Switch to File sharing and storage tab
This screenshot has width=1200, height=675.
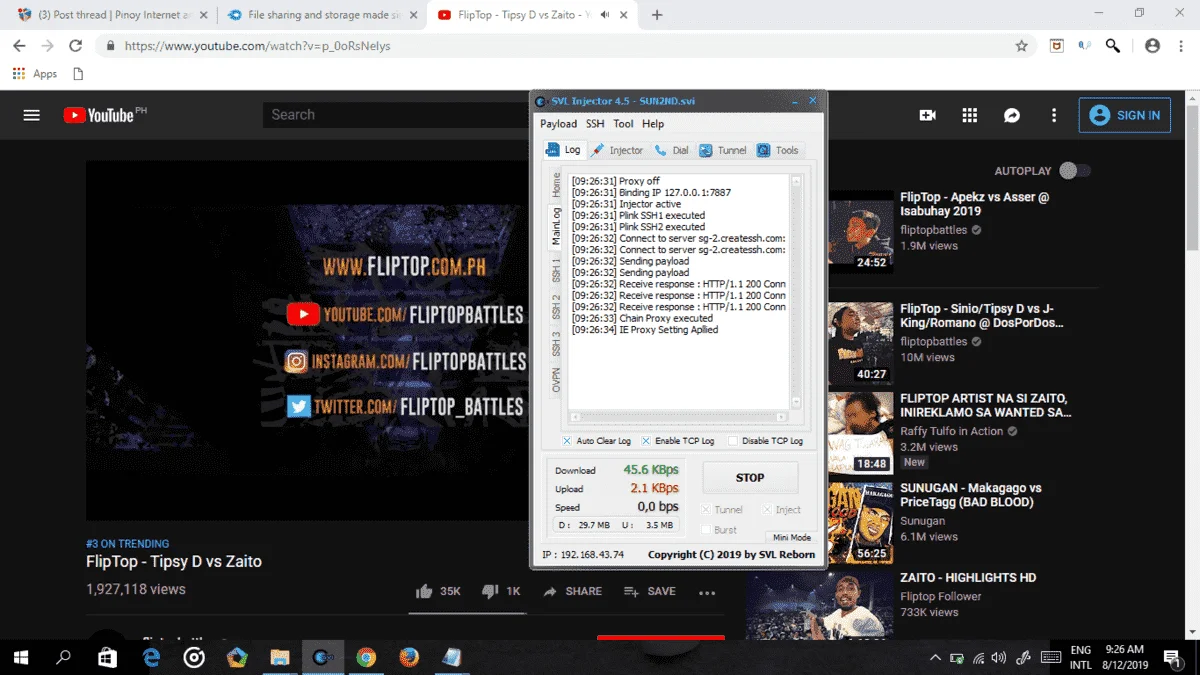click(320, 15)
